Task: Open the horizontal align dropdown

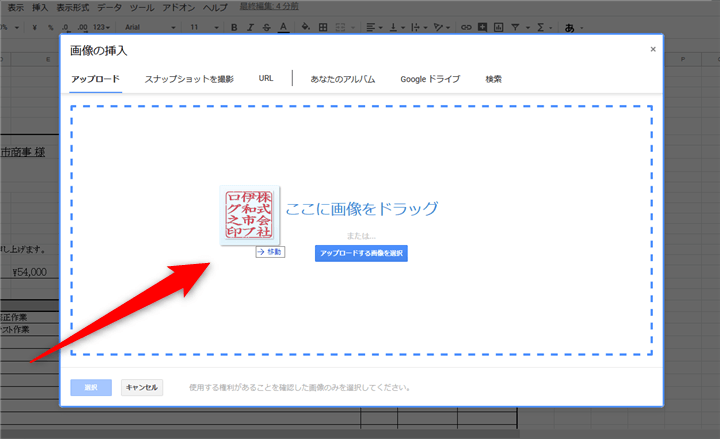Action: coord(374,28)
